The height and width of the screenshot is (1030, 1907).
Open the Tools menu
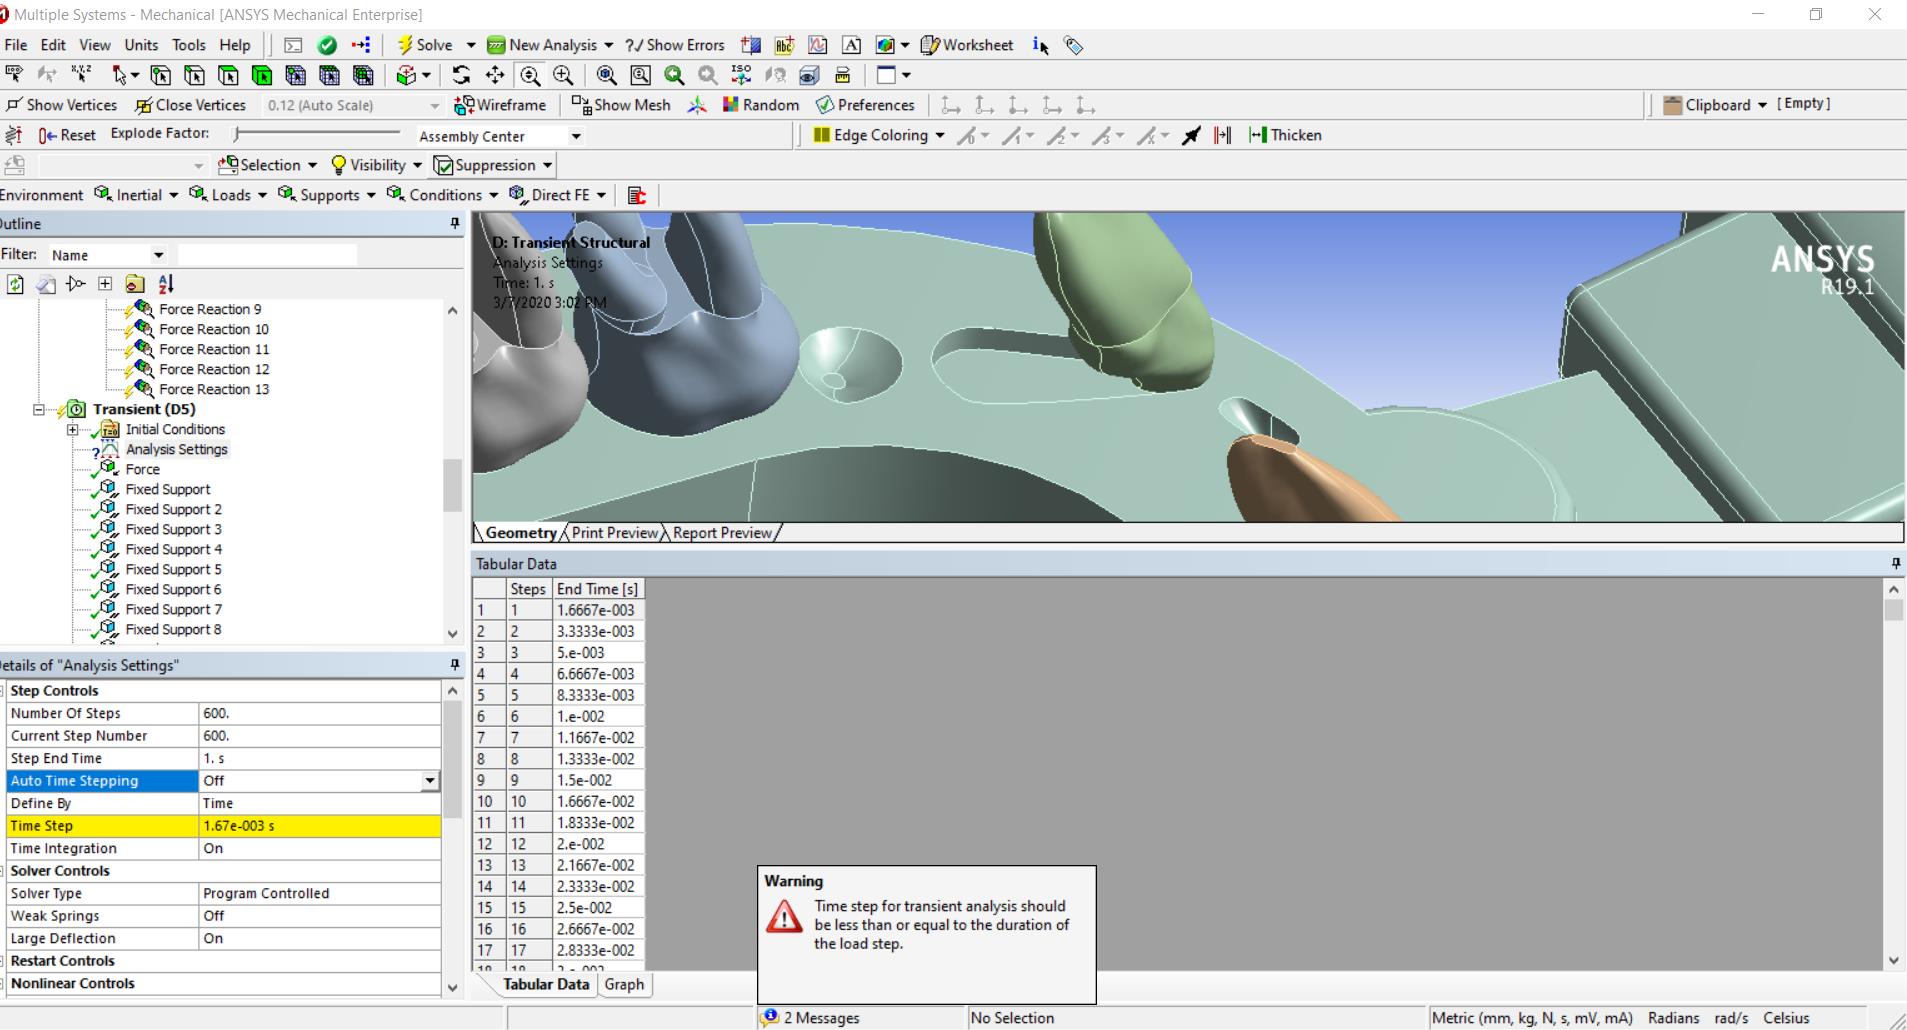coord(188,45)
